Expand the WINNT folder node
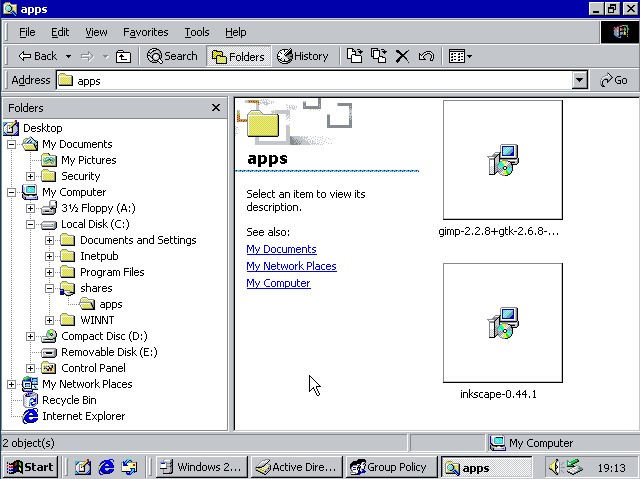The width and height of the screenshot is (640, 479). click(x=49, y=320)
